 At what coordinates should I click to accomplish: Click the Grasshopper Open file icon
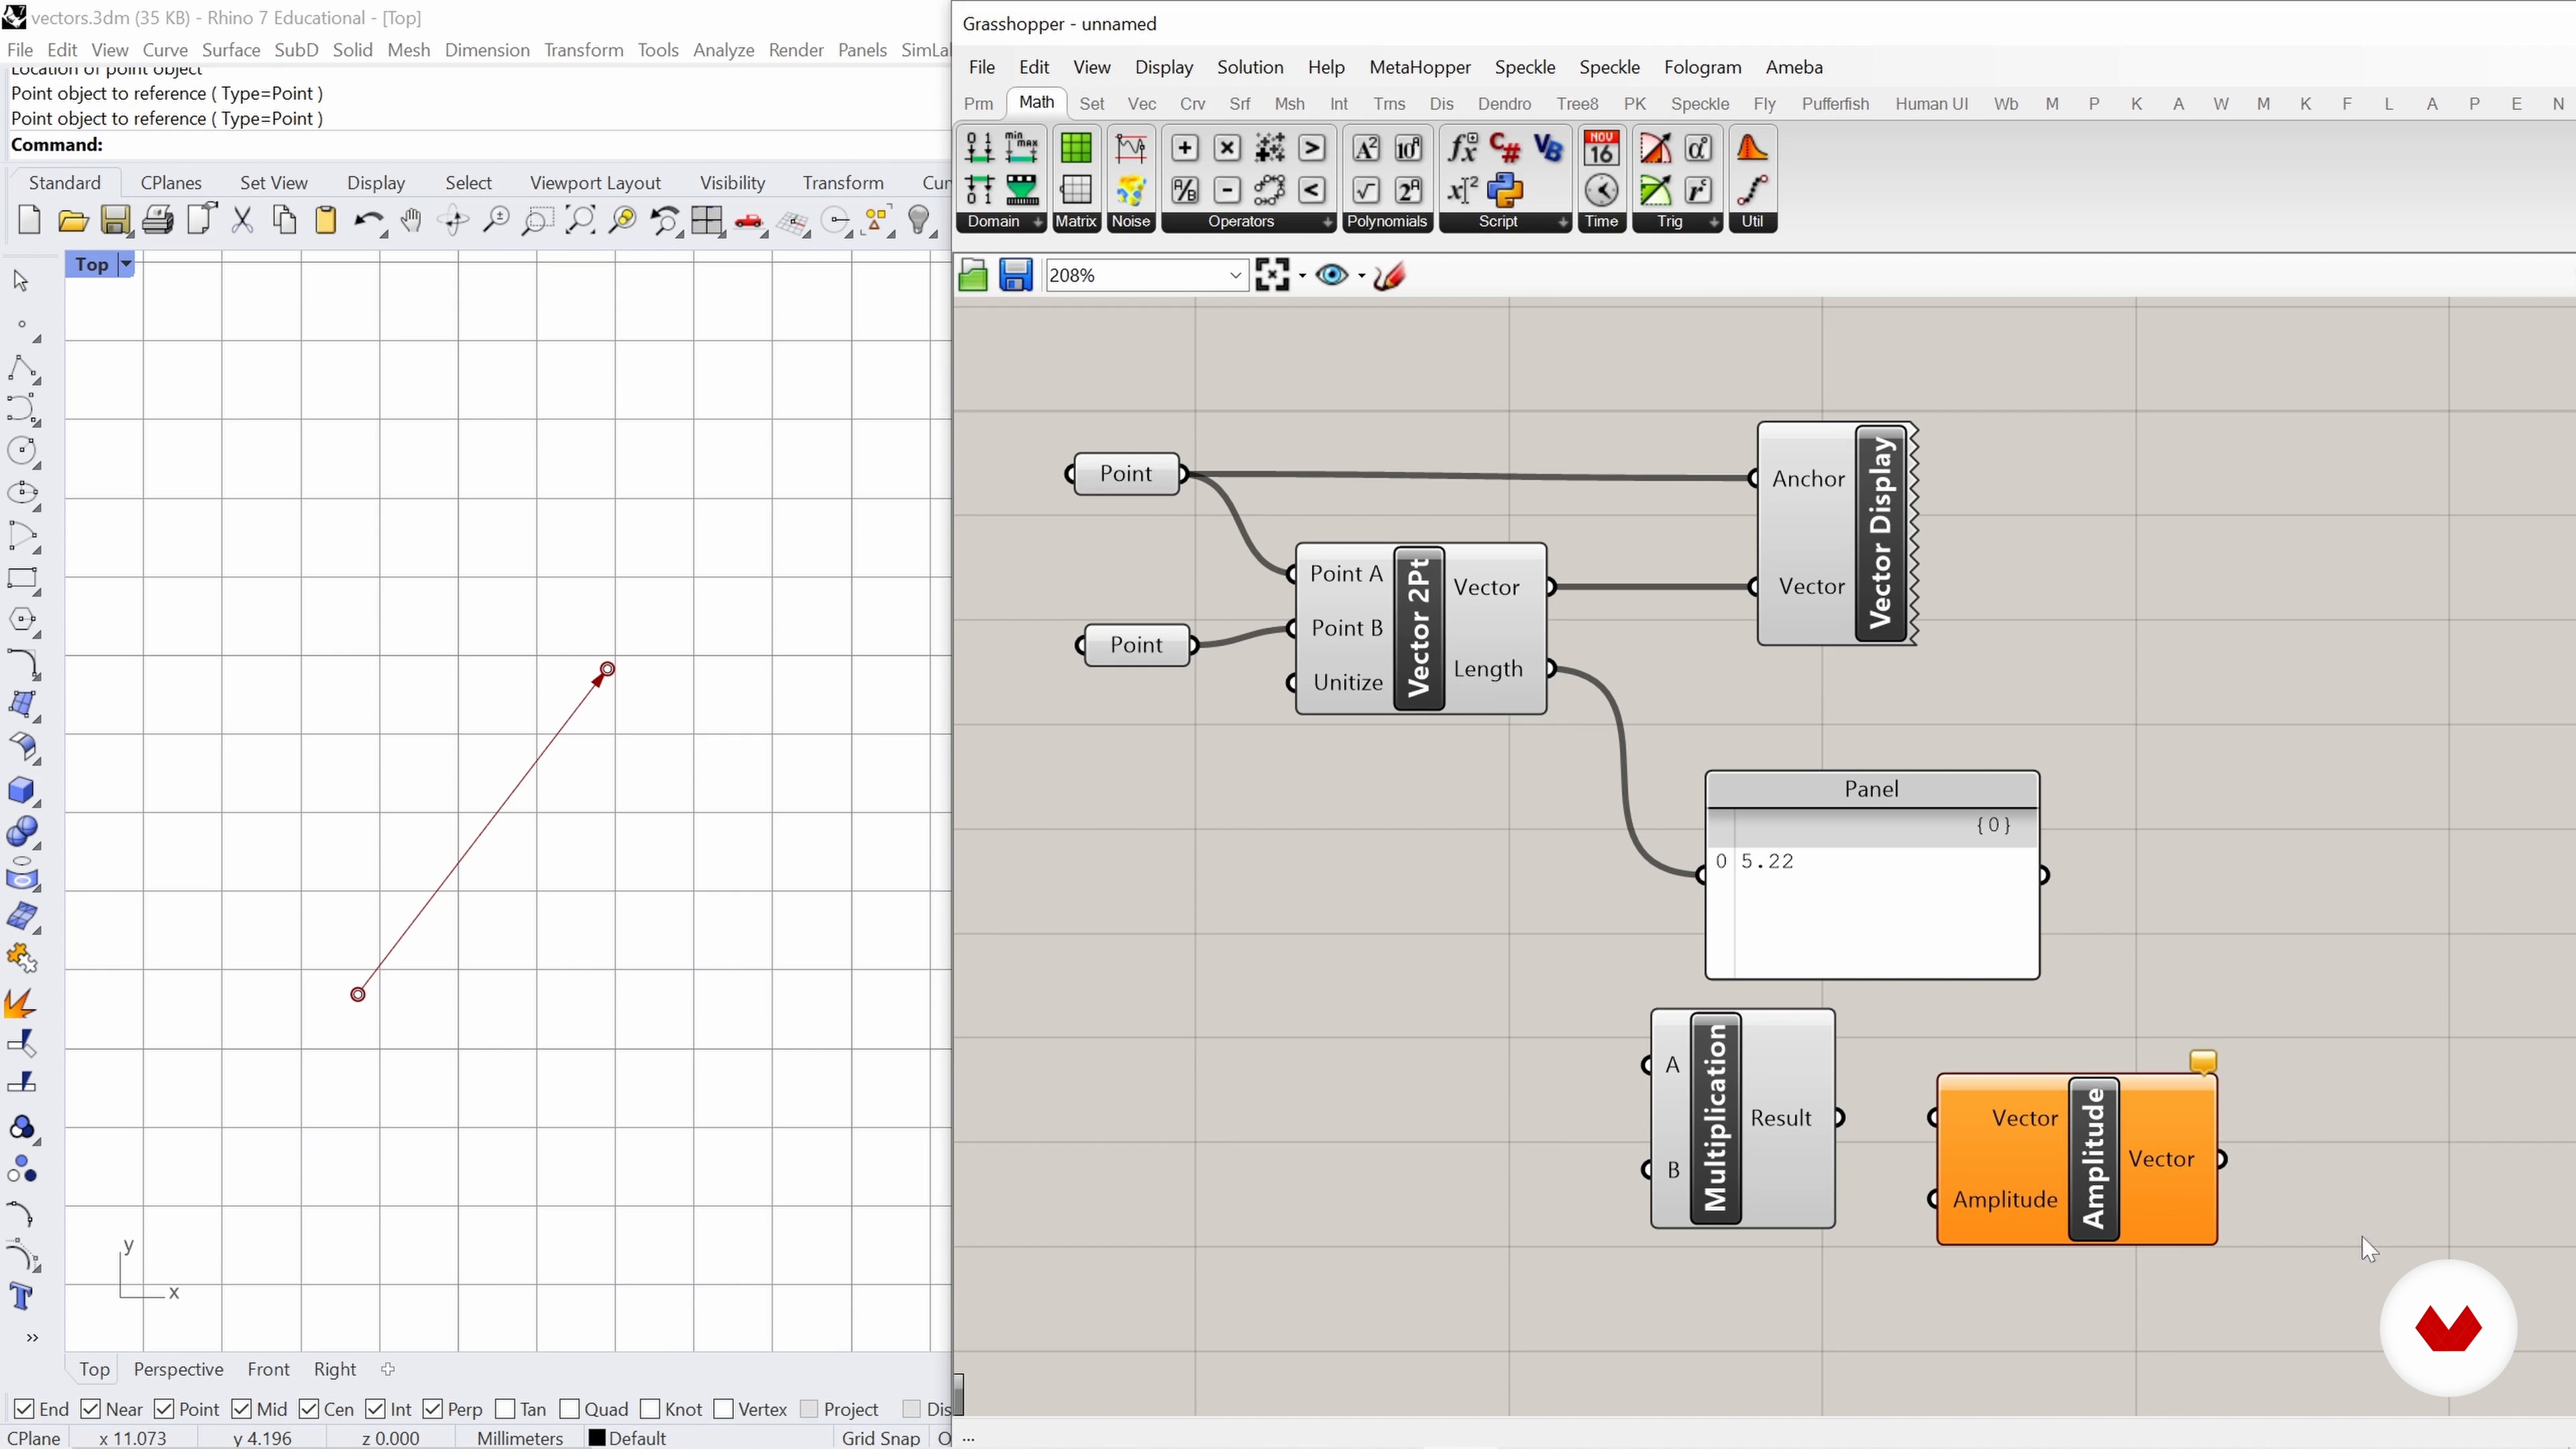(x=973, y=275)
